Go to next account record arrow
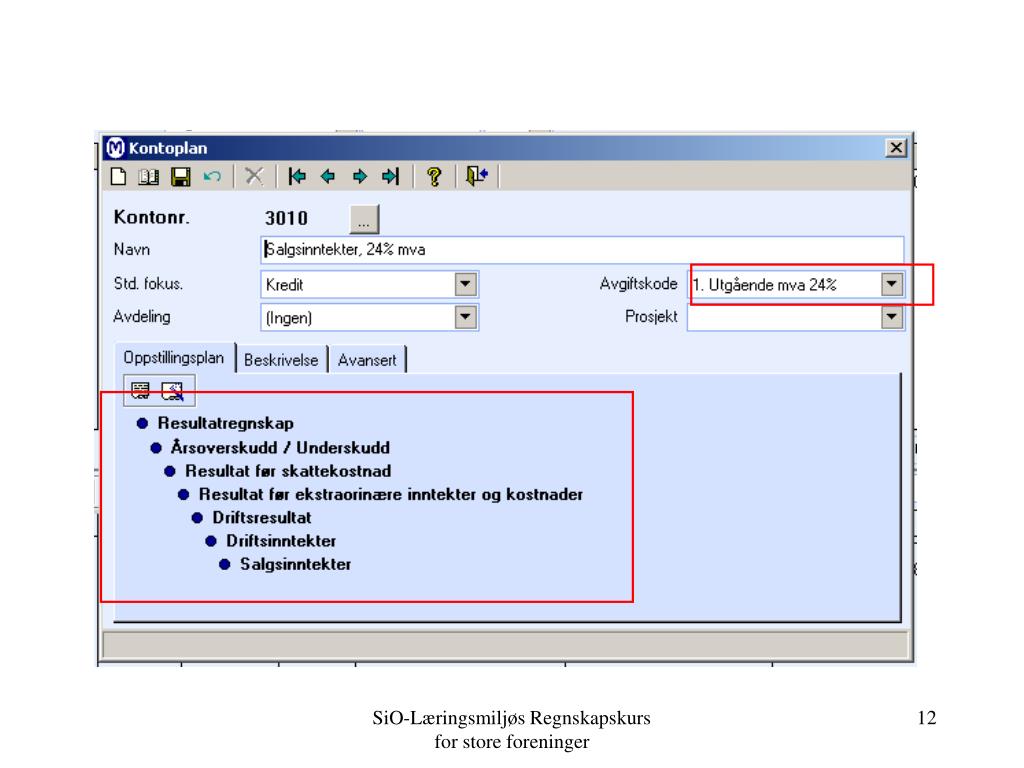The width and height of the screenshot is (1024, 768). [359, 177]
